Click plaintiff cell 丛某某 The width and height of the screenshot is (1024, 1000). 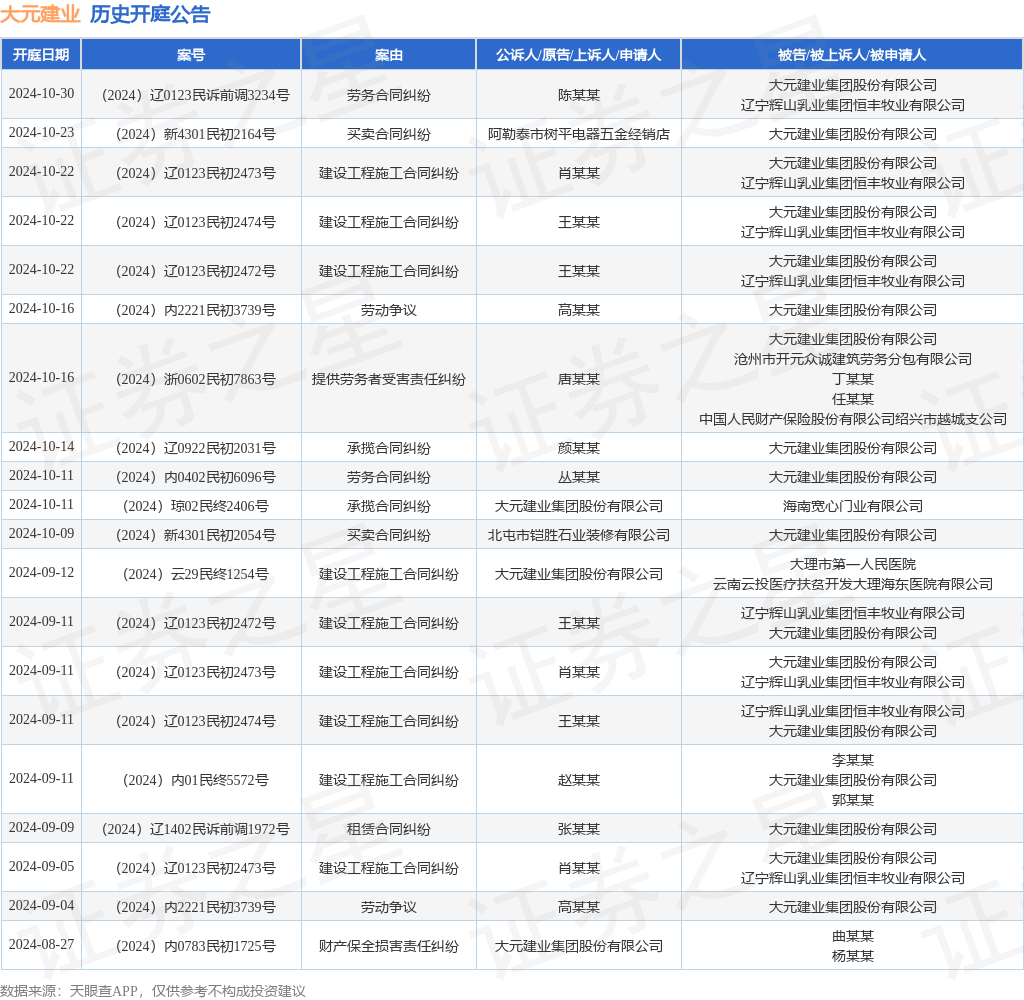(x=579, y=477)
